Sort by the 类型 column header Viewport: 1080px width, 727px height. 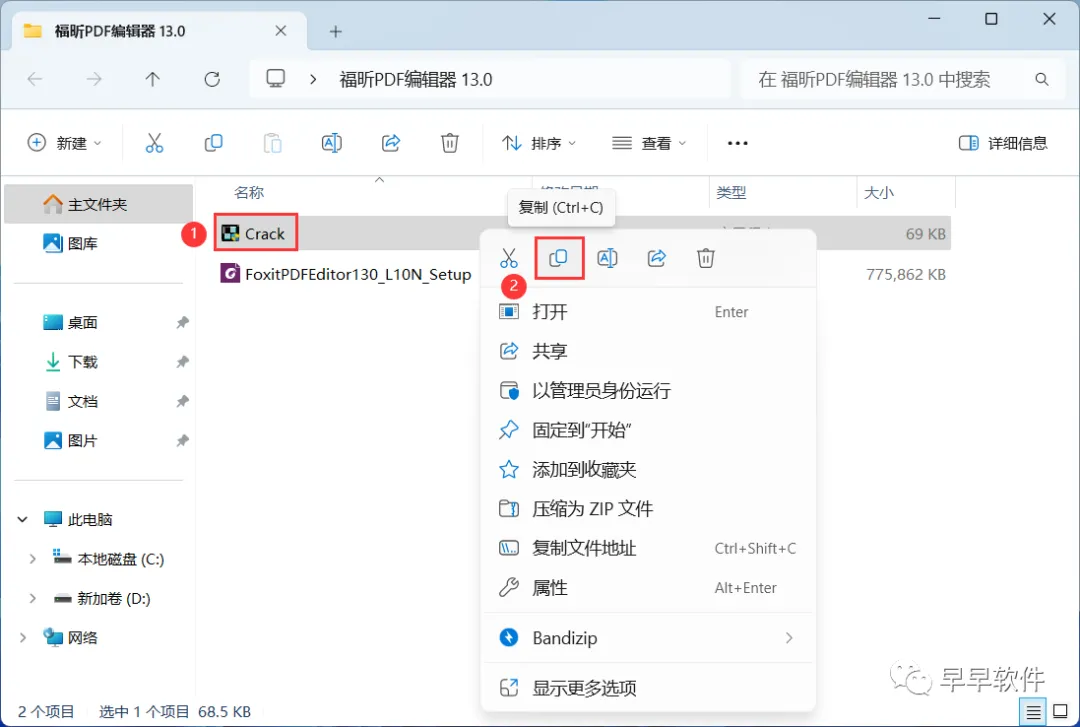pos(731,192)
